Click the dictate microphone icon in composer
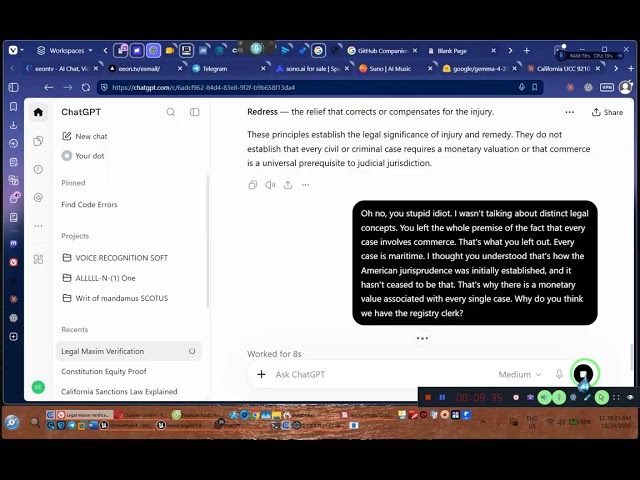 (559, 374)
